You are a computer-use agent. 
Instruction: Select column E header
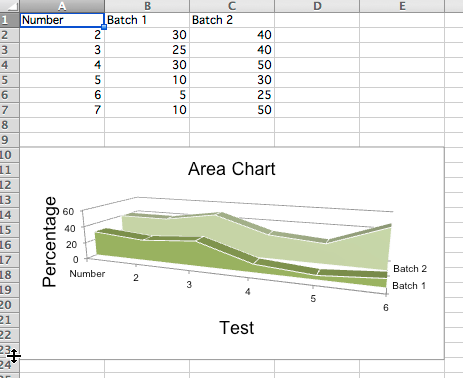point(402,6)
